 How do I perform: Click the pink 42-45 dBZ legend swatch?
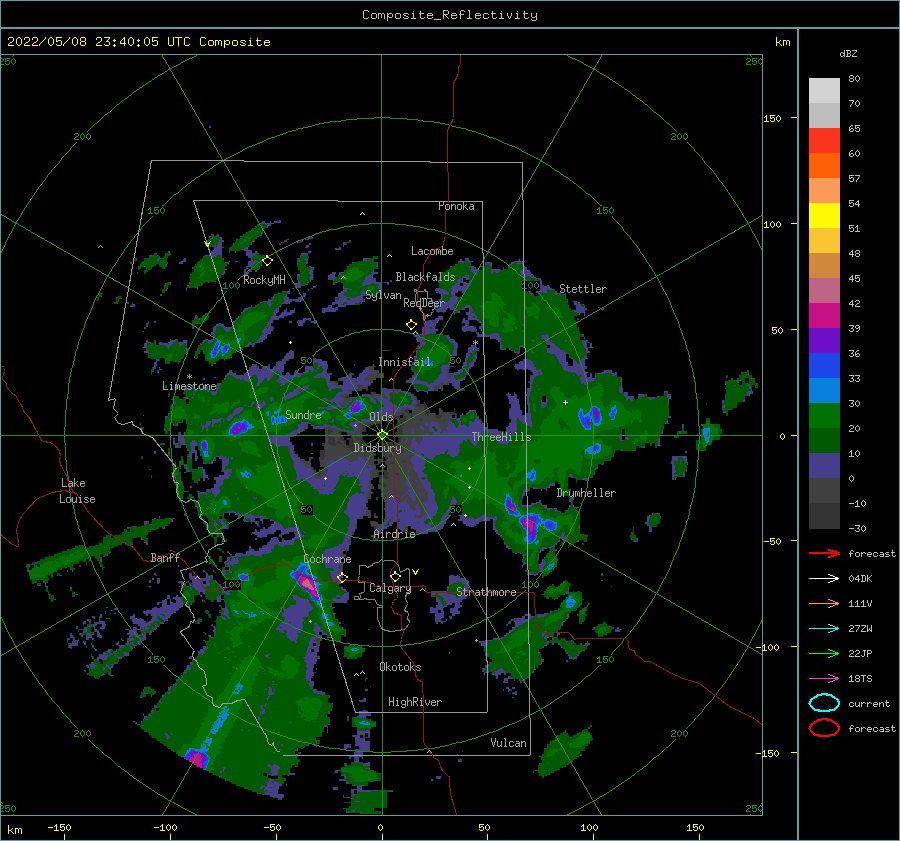pos(824,290)
